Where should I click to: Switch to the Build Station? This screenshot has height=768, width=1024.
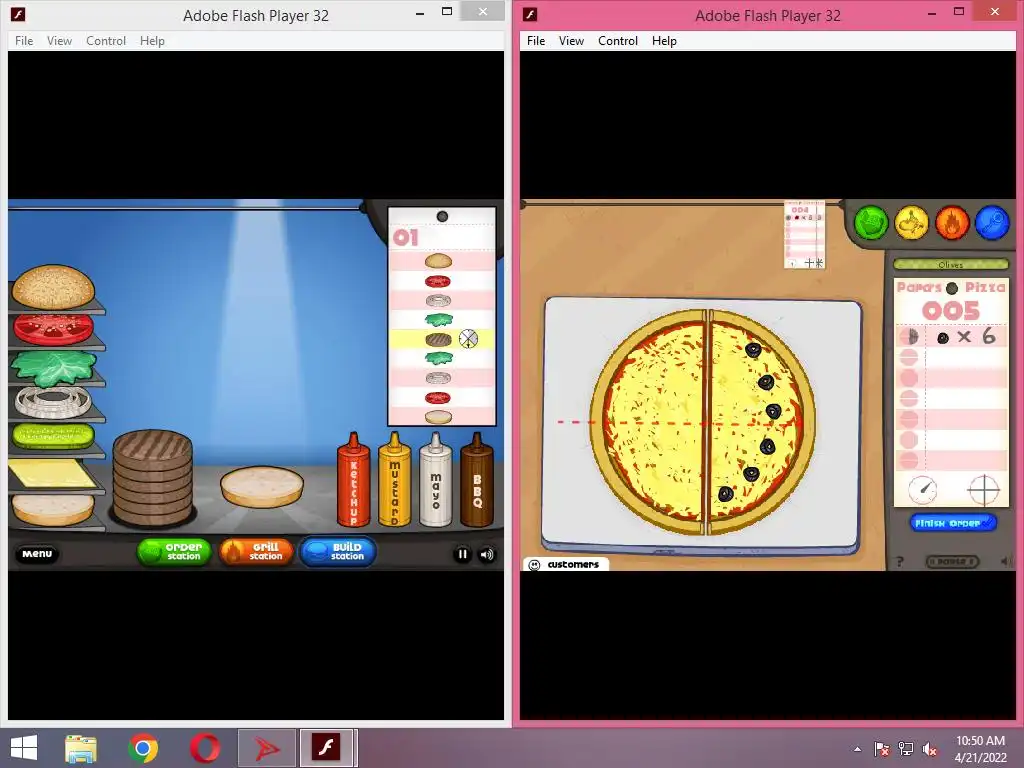point(338,552)
